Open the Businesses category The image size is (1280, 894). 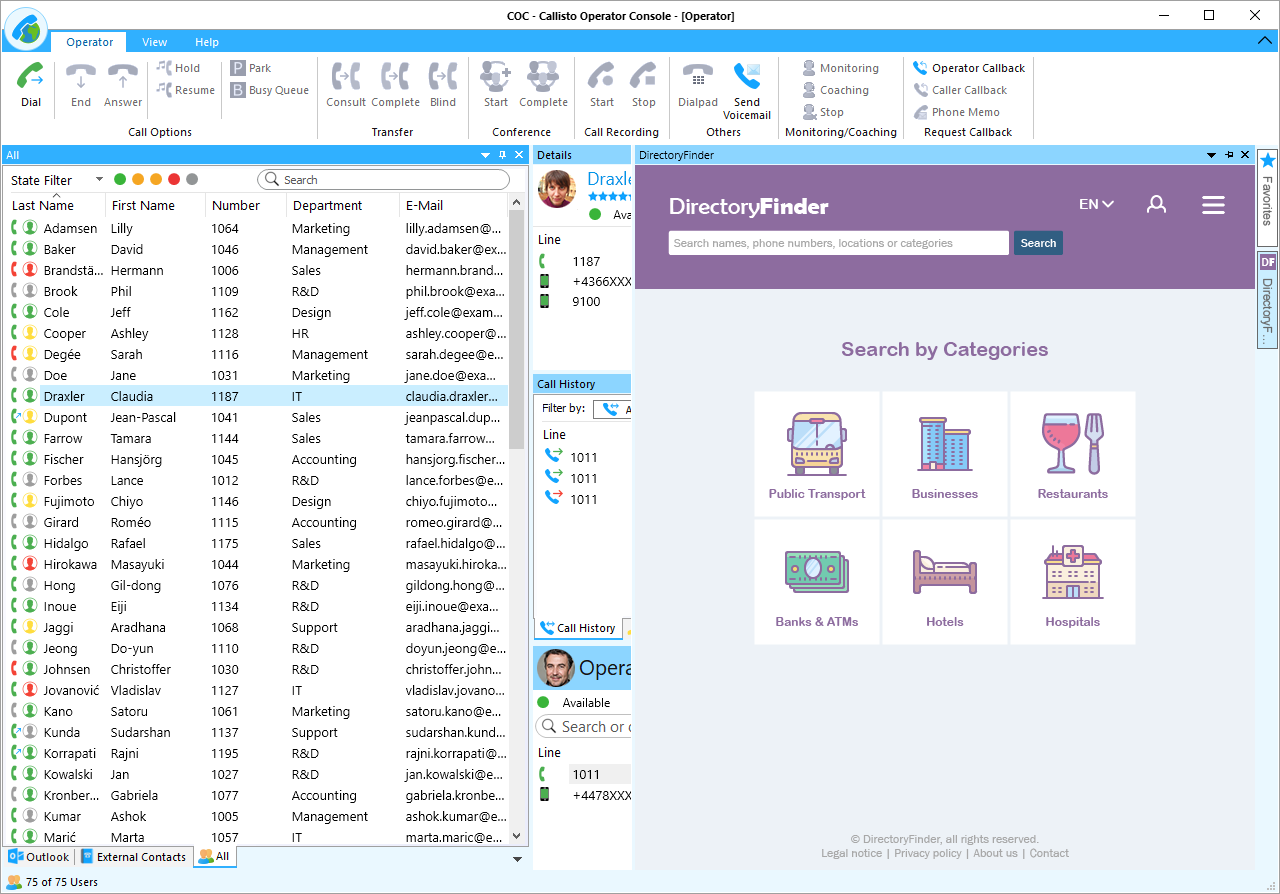(945, 454)
